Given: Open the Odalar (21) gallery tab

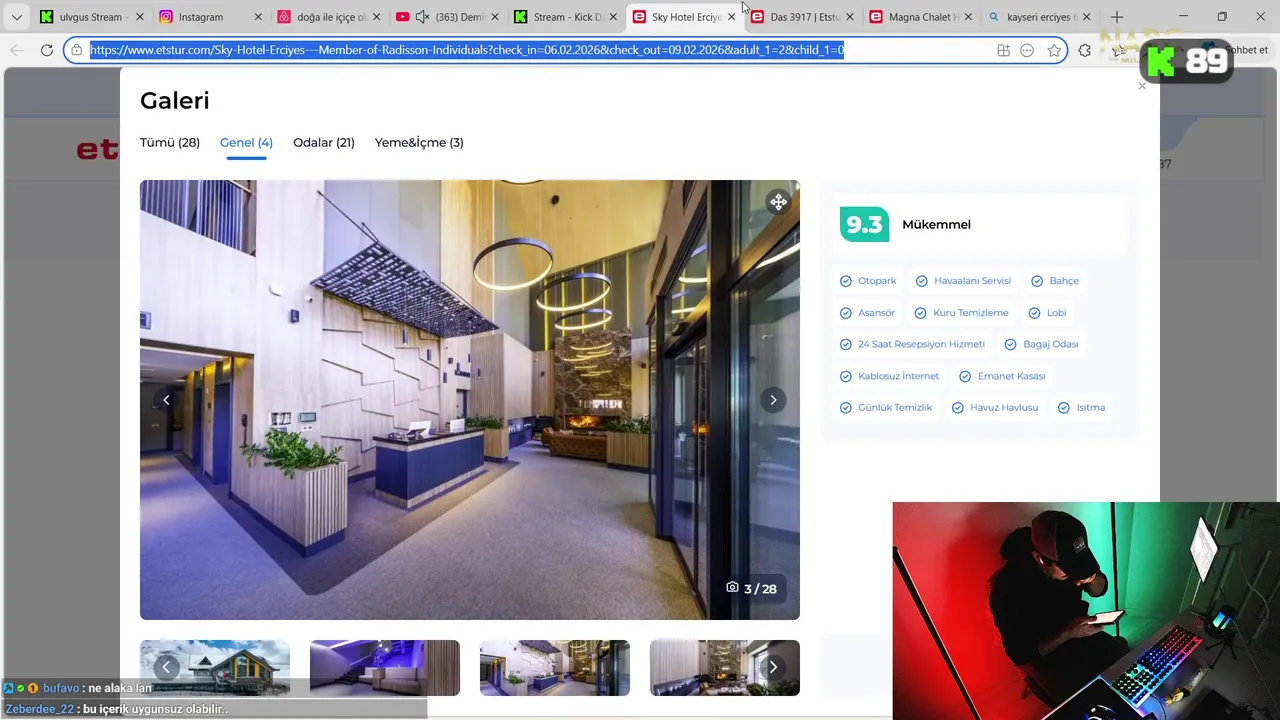Looking at the screenshot, I should pyautogui.click(x=324, y=142).
